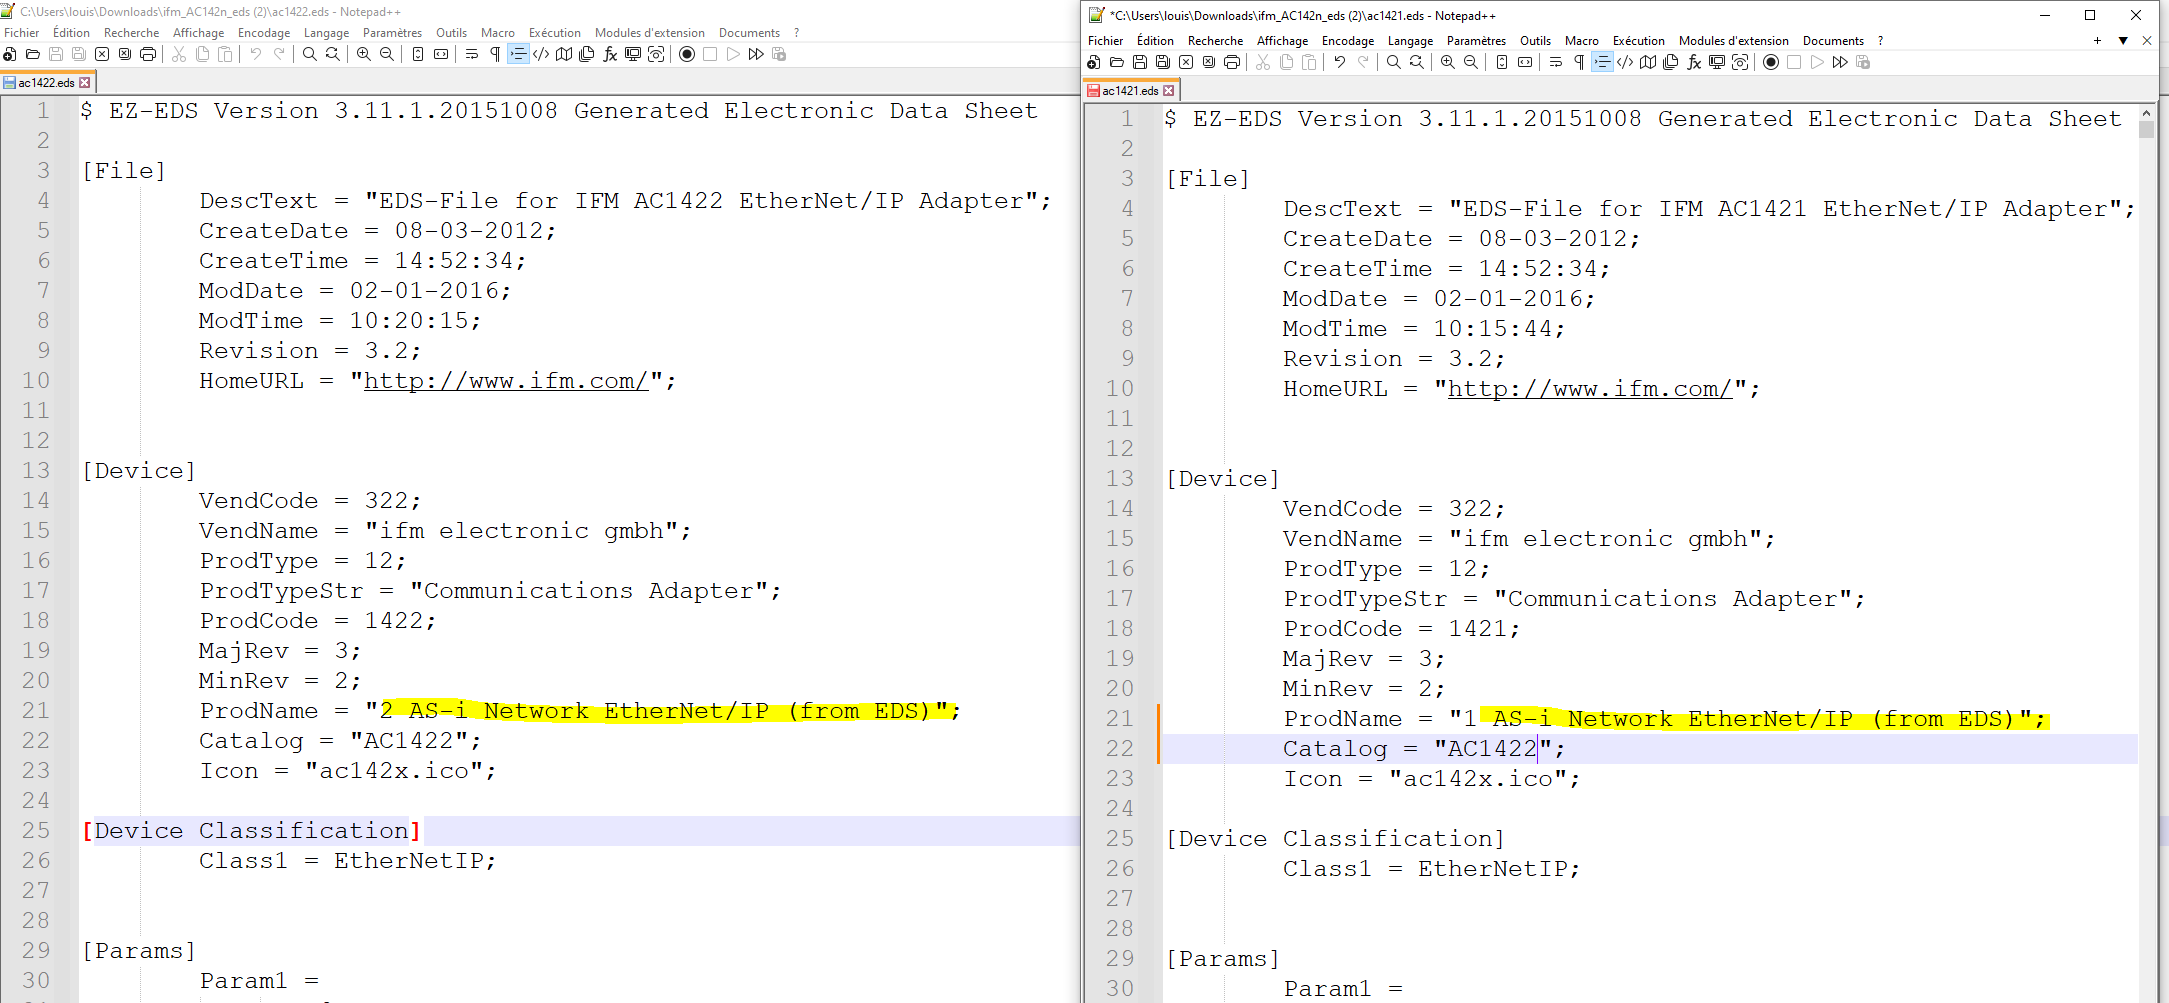Open Document Map icon in ac1421.eds window
This screenshot has width=2169, height=1003.
1648,62
